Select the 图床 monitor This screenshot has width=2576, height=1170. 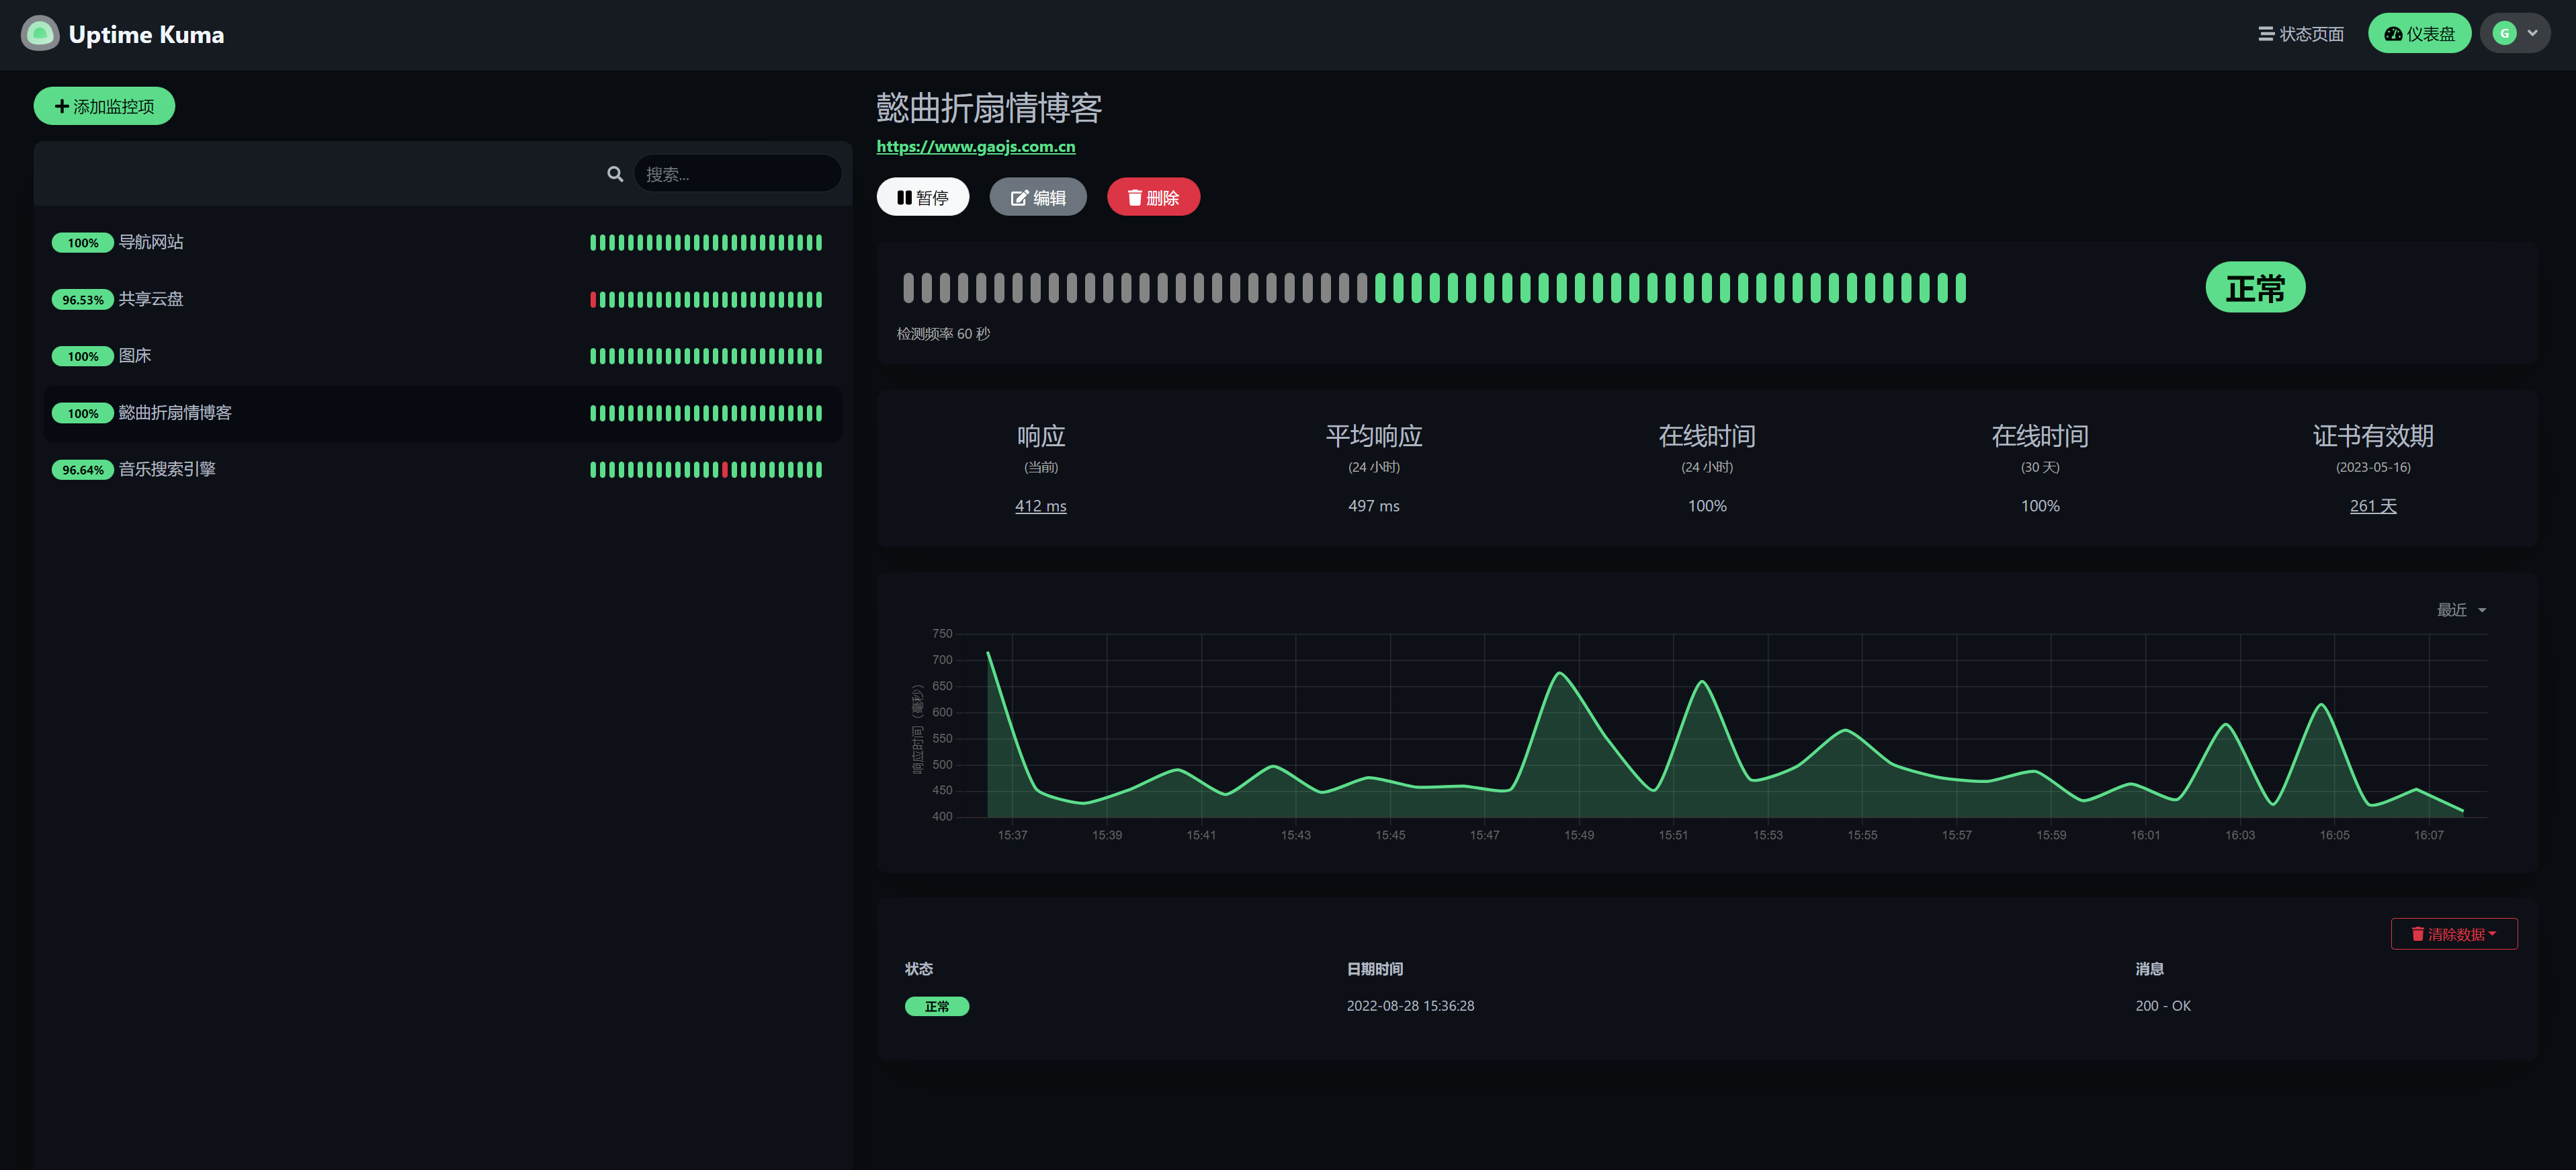[x=442, y=356]
